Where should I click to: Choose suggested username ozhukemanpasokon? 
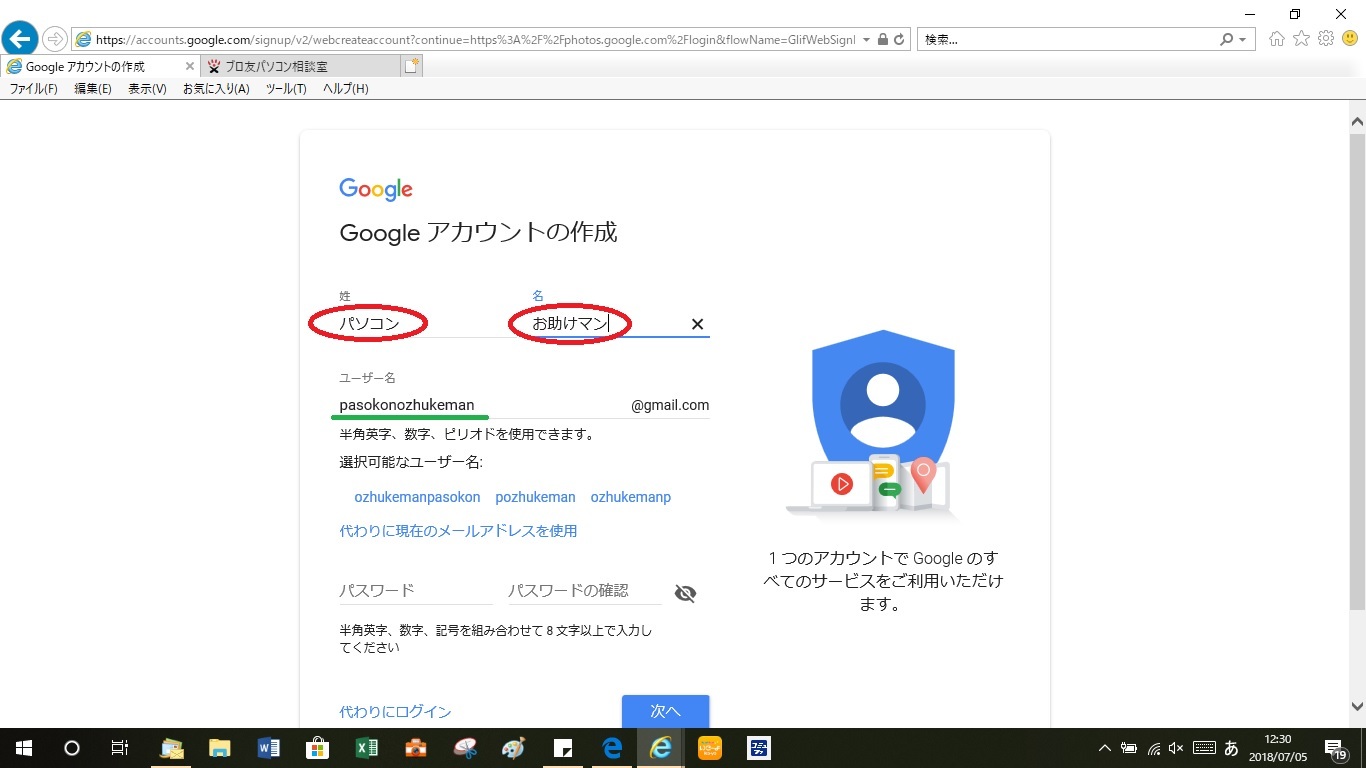(417, 497)
